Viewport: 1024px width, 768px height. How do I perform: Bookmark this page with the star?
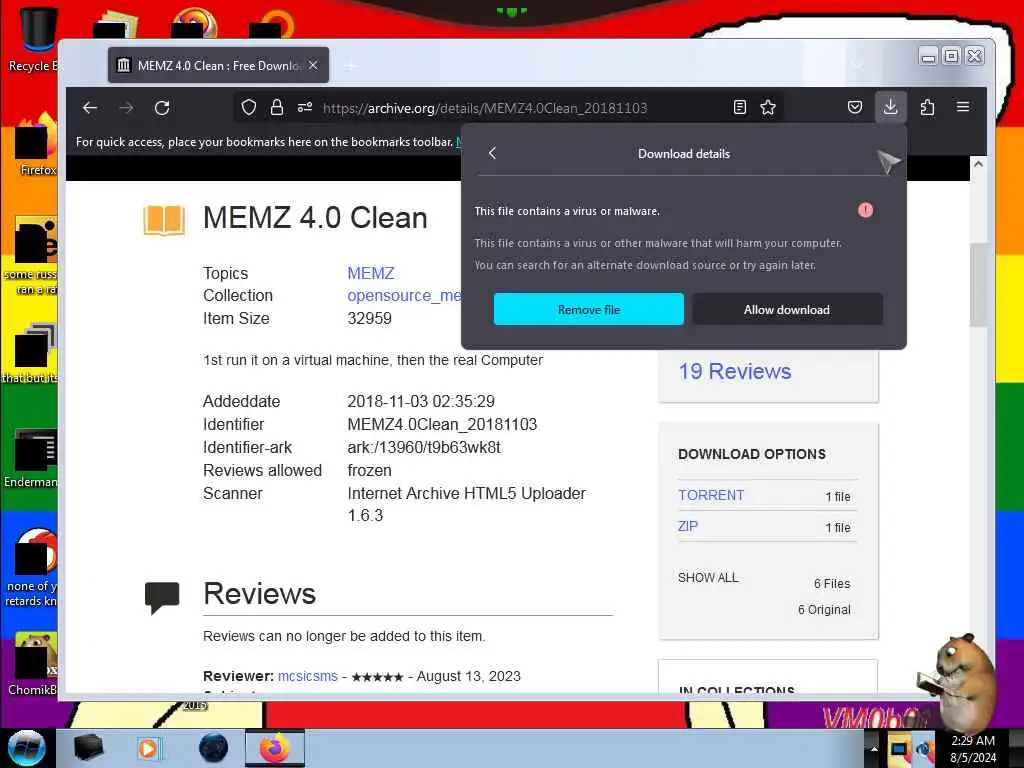click(x=768, y=107)
